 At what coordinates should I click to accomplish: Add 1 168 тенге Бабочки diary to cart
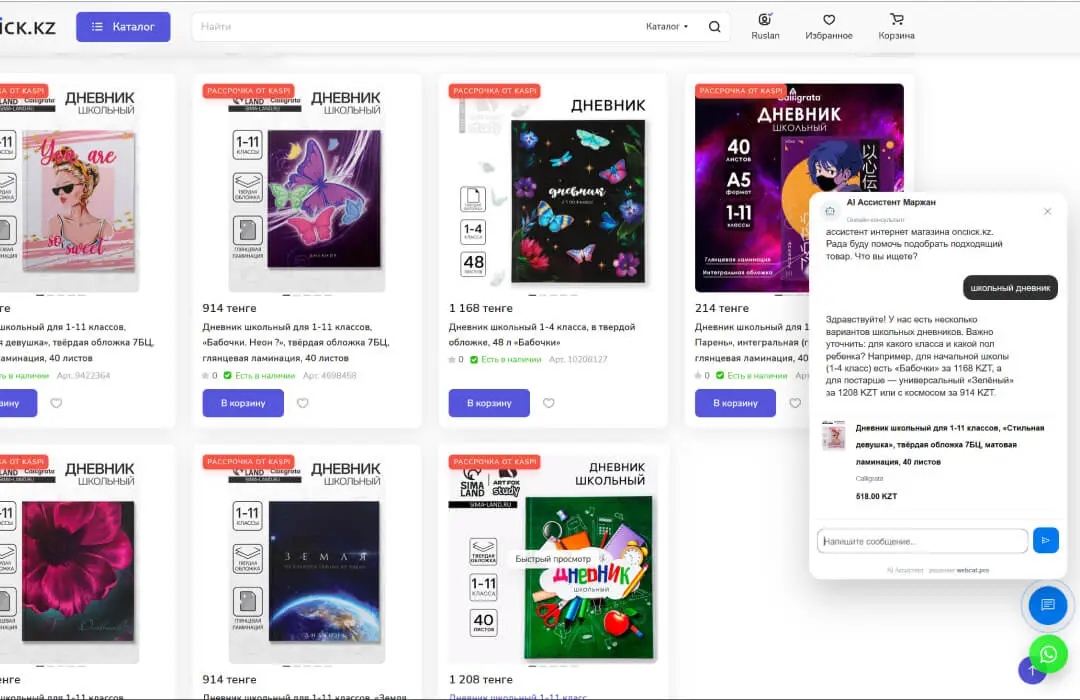pyautogui.click(x=489, y=403)
